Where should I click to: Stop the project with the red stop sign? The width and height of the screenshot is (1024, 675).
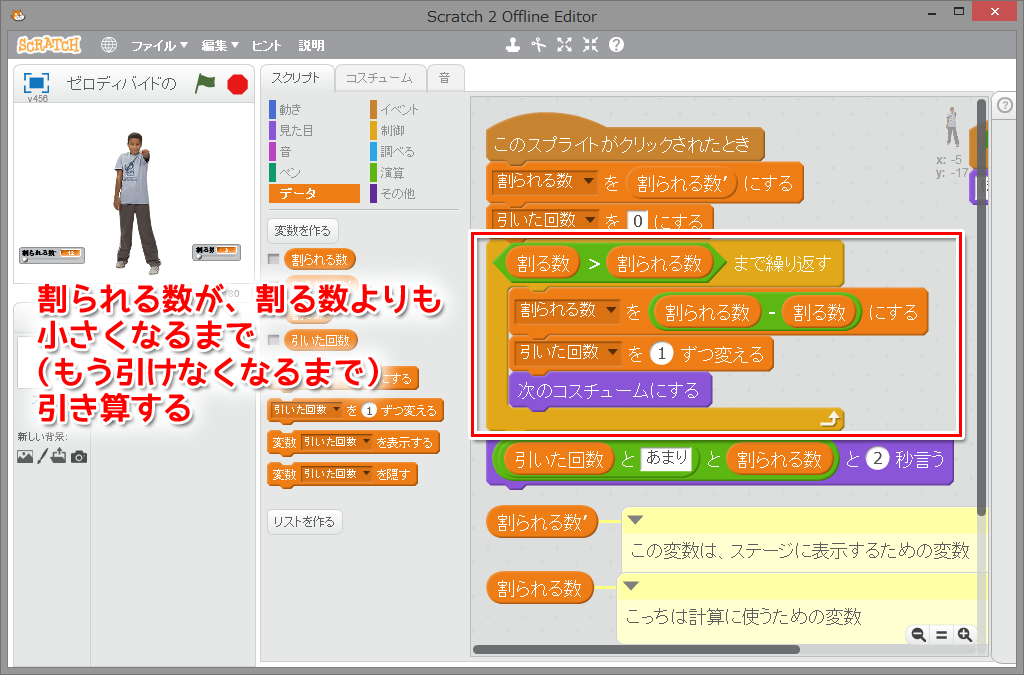click(x=237, y=84)
